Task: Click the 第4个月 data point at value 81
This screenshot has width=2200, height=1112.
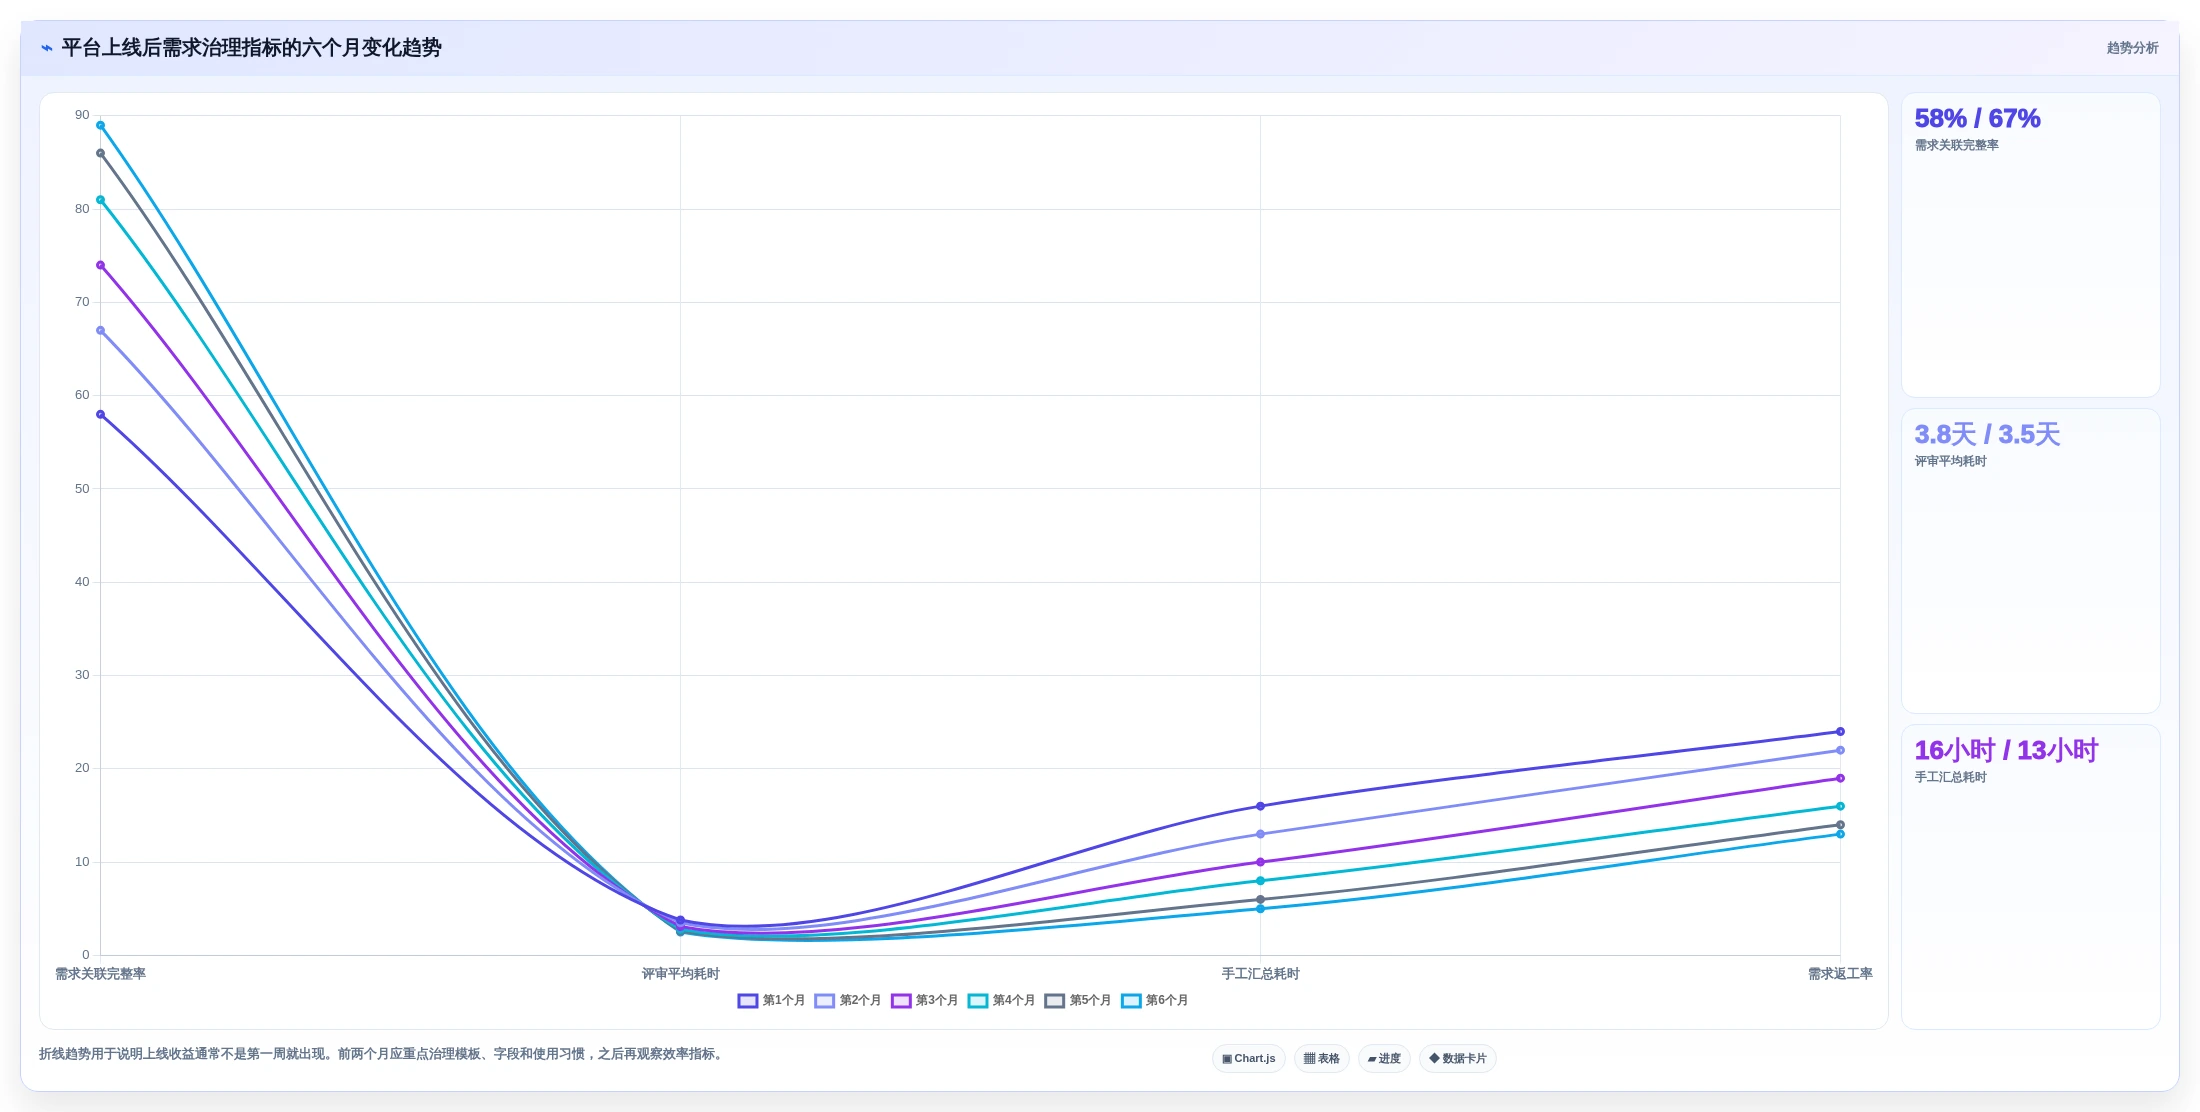Action: [x=100, y=200]
